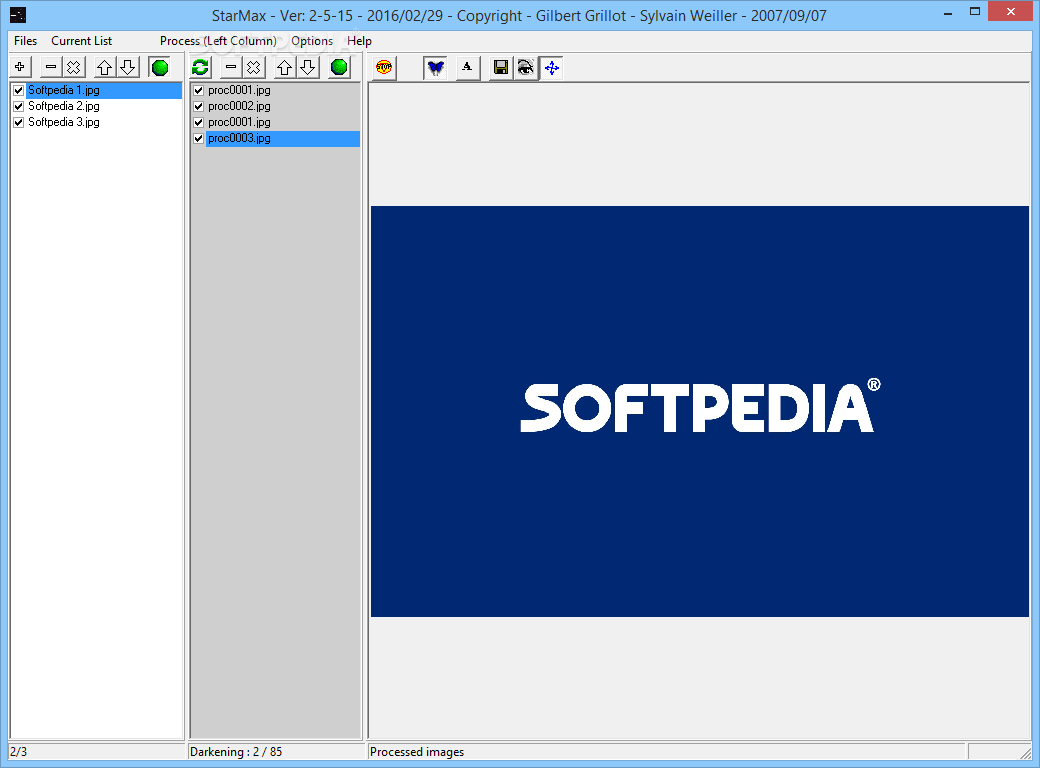The width and height of the screenshot is (1040, 768).
Task: Click the green refresh arrows icon
Action: click(200, 67)
